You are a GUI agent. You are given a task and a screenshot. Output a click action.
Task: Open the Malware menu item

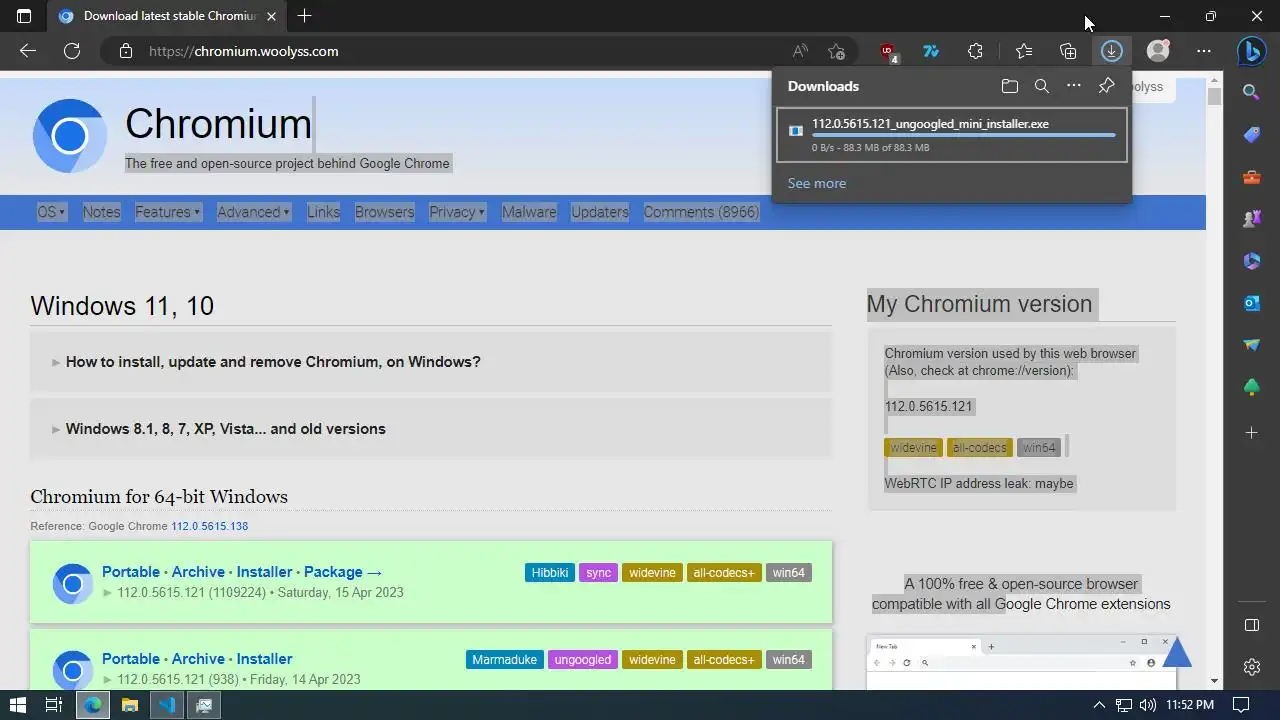click(x=529, y=212)
